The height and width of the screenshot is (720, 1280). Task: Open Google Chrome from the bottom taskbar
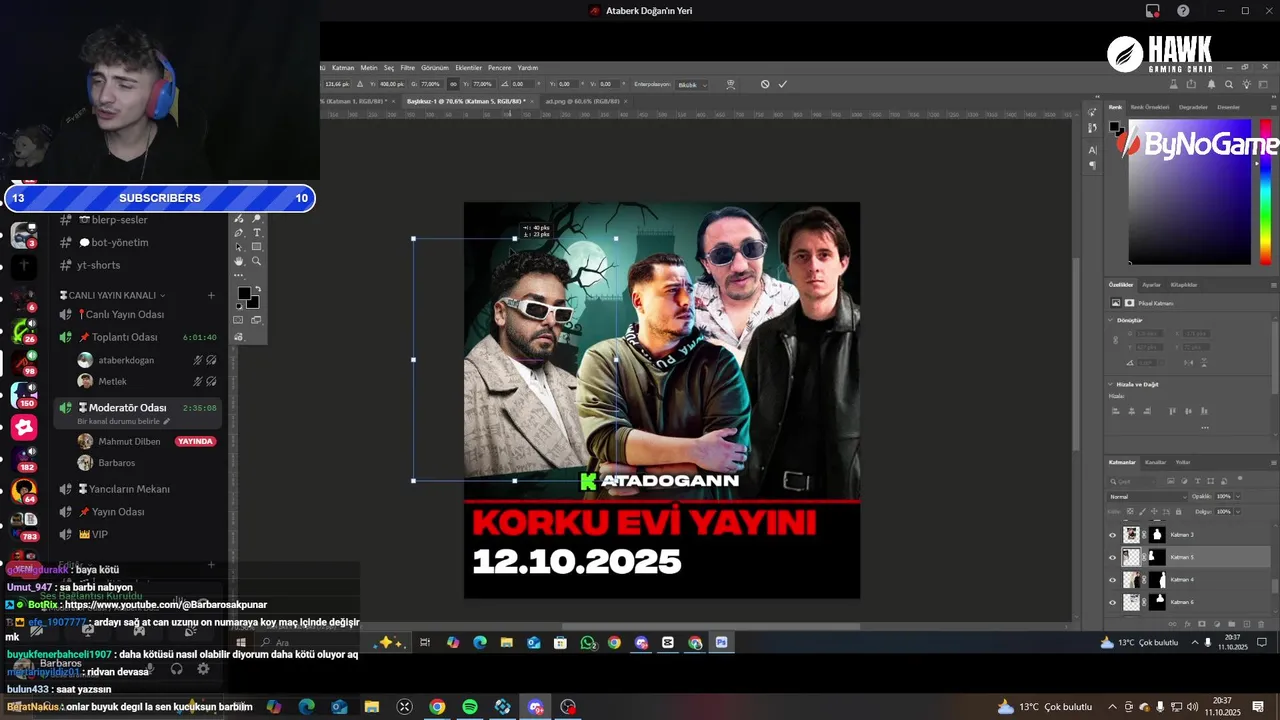click(437, 707)
